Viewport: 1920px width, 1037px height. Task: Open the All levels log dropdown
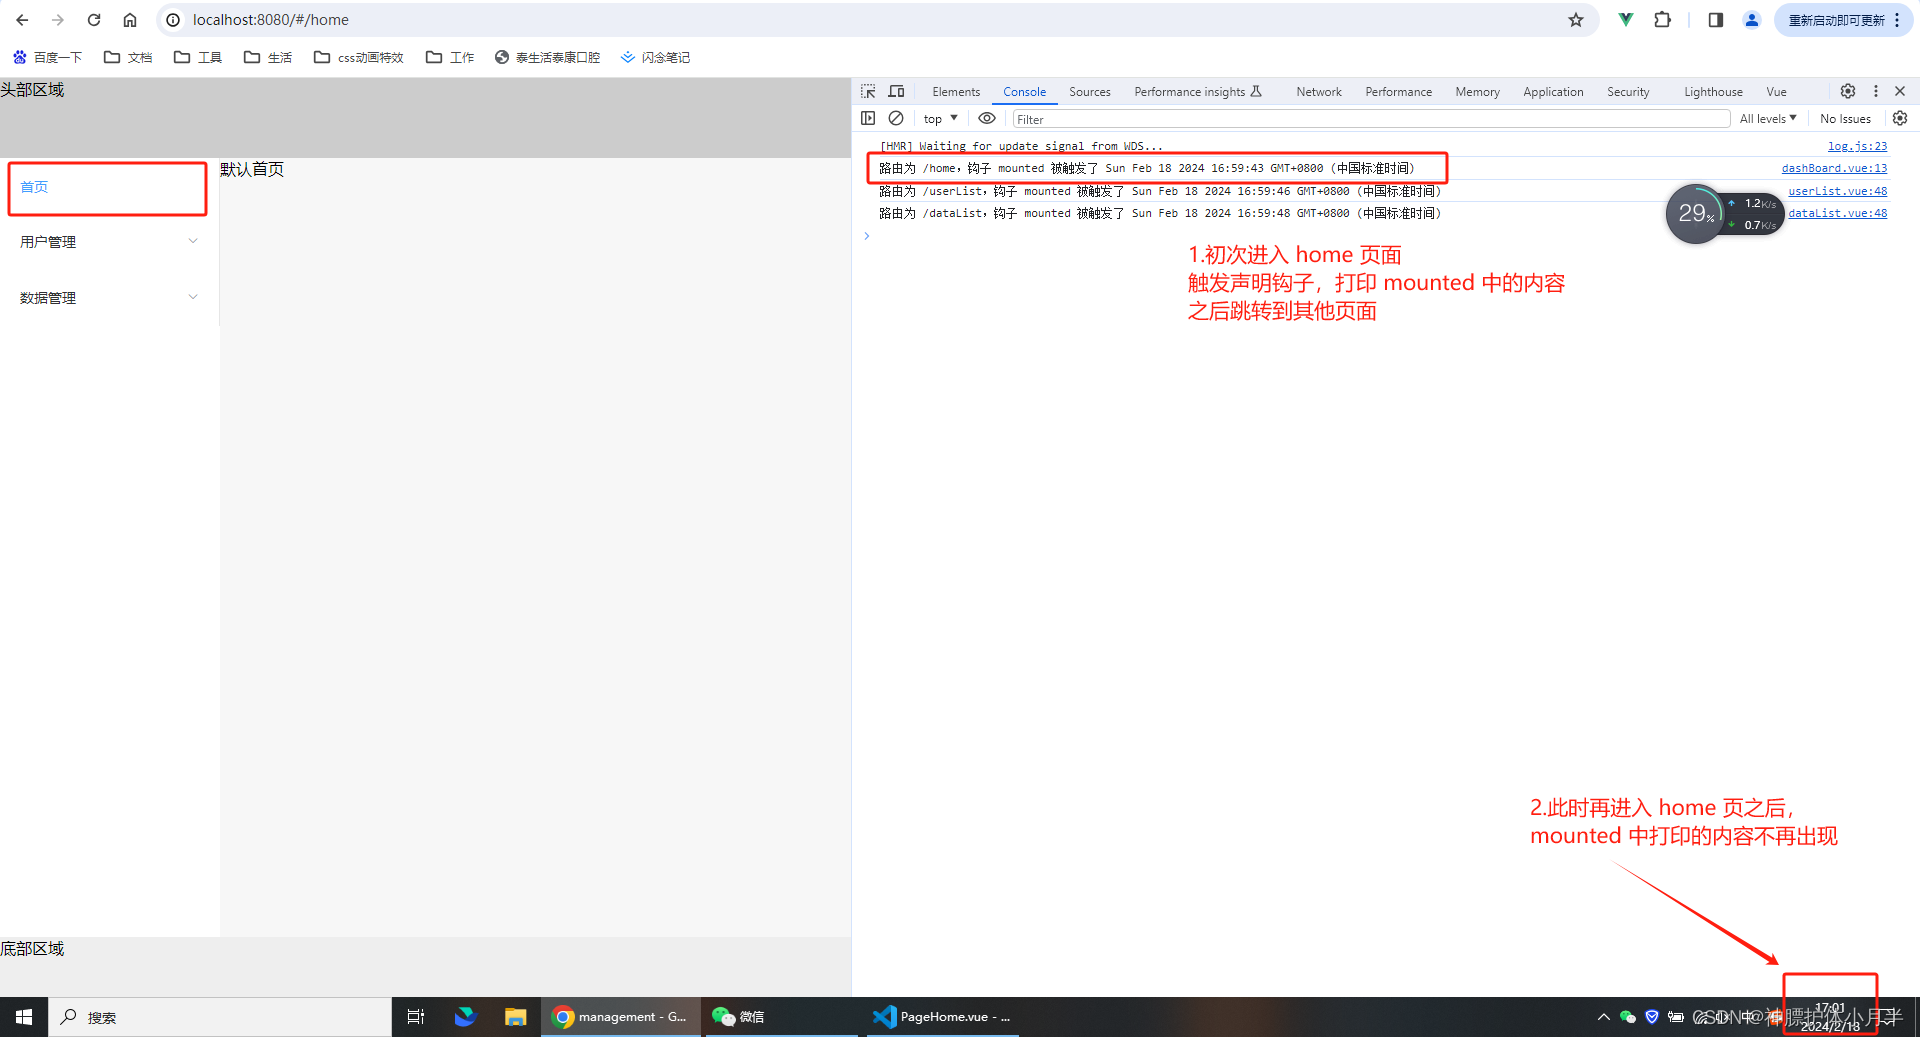(x=1768, y=119)
